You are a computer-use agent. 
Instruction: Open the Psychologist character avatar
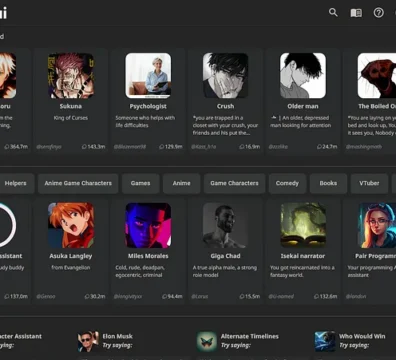tap(148, 76)
